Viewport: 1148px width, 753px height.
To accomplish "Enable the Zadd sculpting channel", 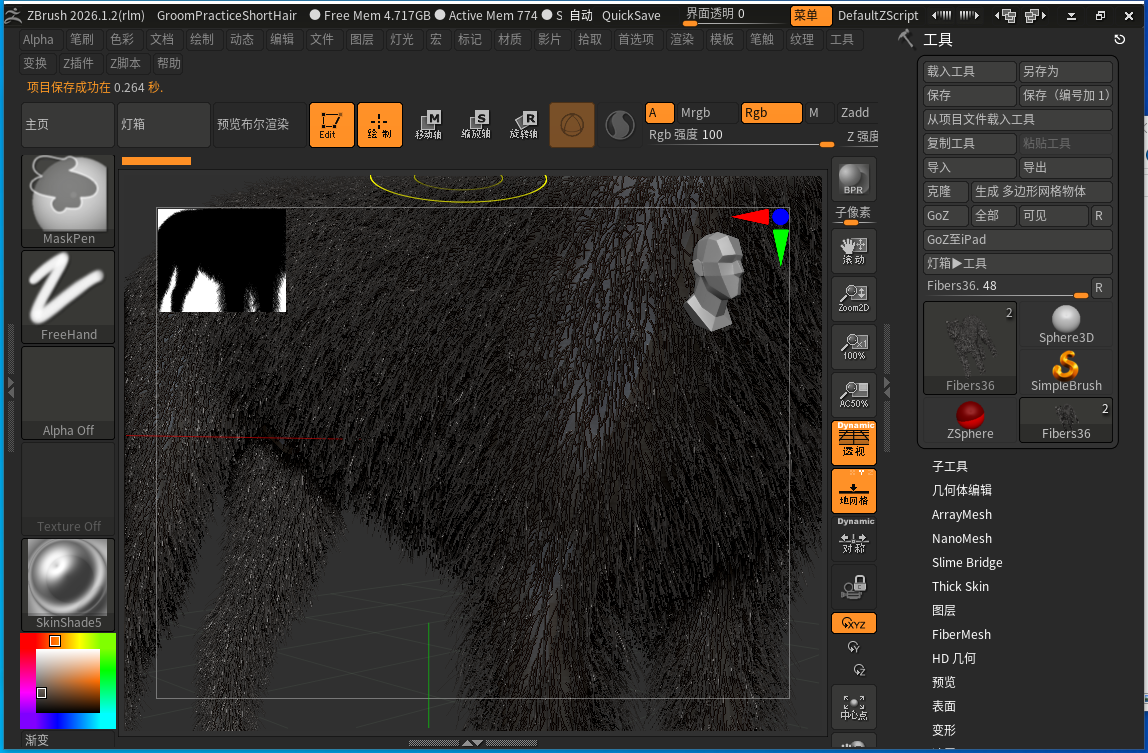I will tap(858, 112).
